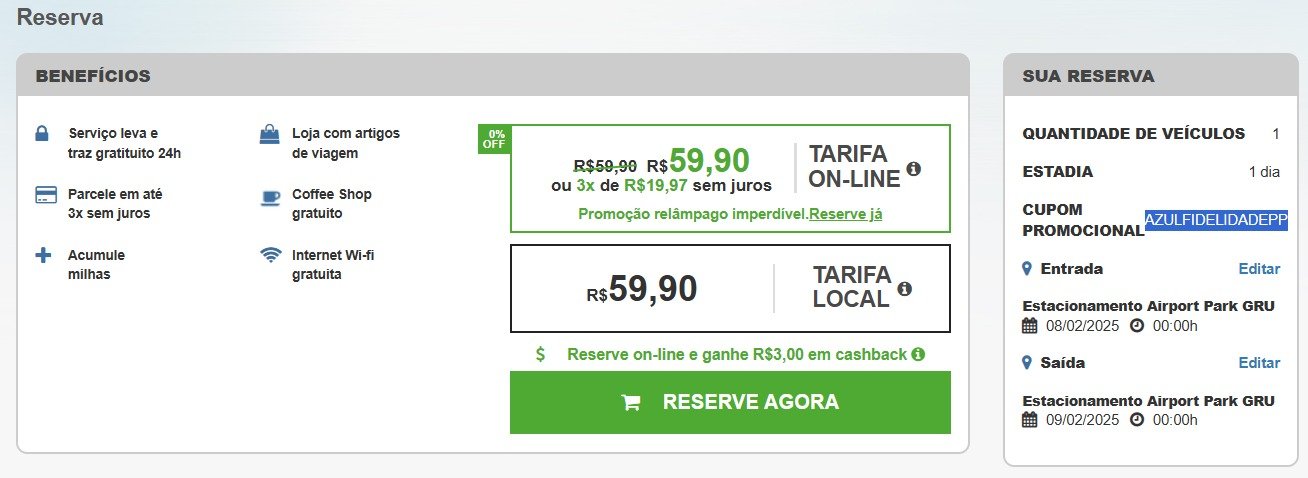Open the info icon beside TARIFA ON-LINE

(913, 168)
